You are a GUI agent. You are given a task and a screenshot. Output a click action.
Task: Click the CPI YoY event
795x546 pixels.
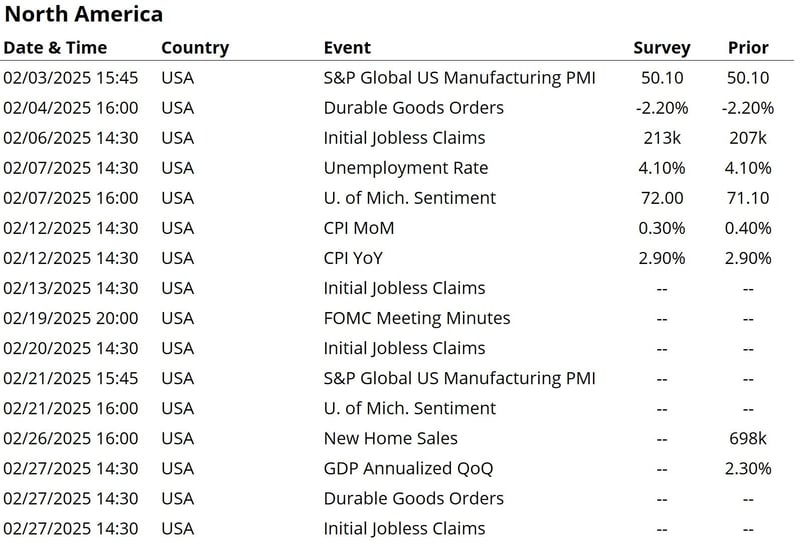coord(353,258)
